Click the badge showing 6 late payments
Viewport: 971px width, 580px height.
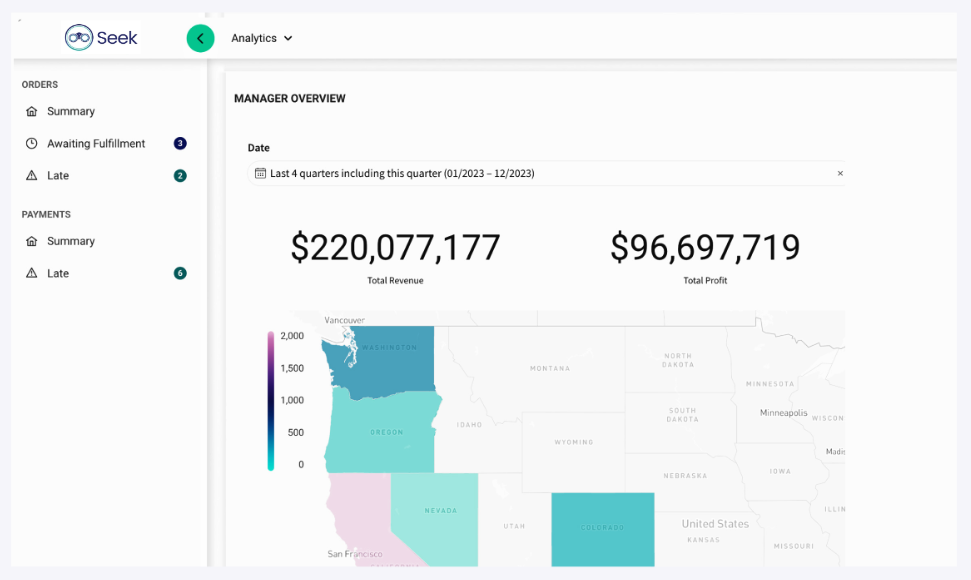tap(179, 273)
